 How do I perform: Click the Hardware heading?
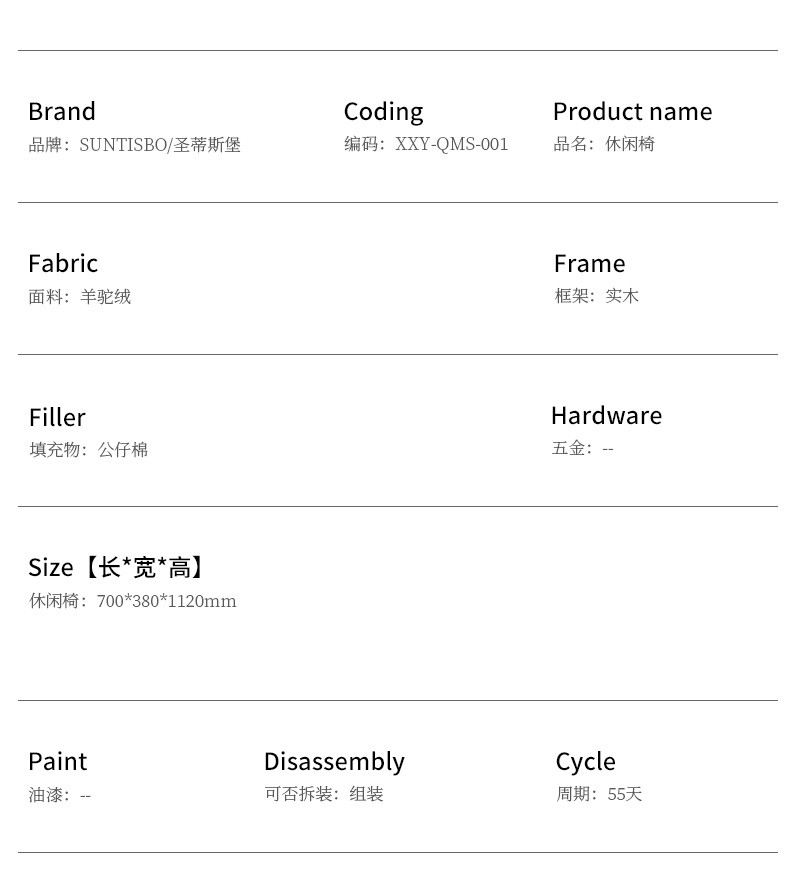pyautogui.click(x=606, y=416)
